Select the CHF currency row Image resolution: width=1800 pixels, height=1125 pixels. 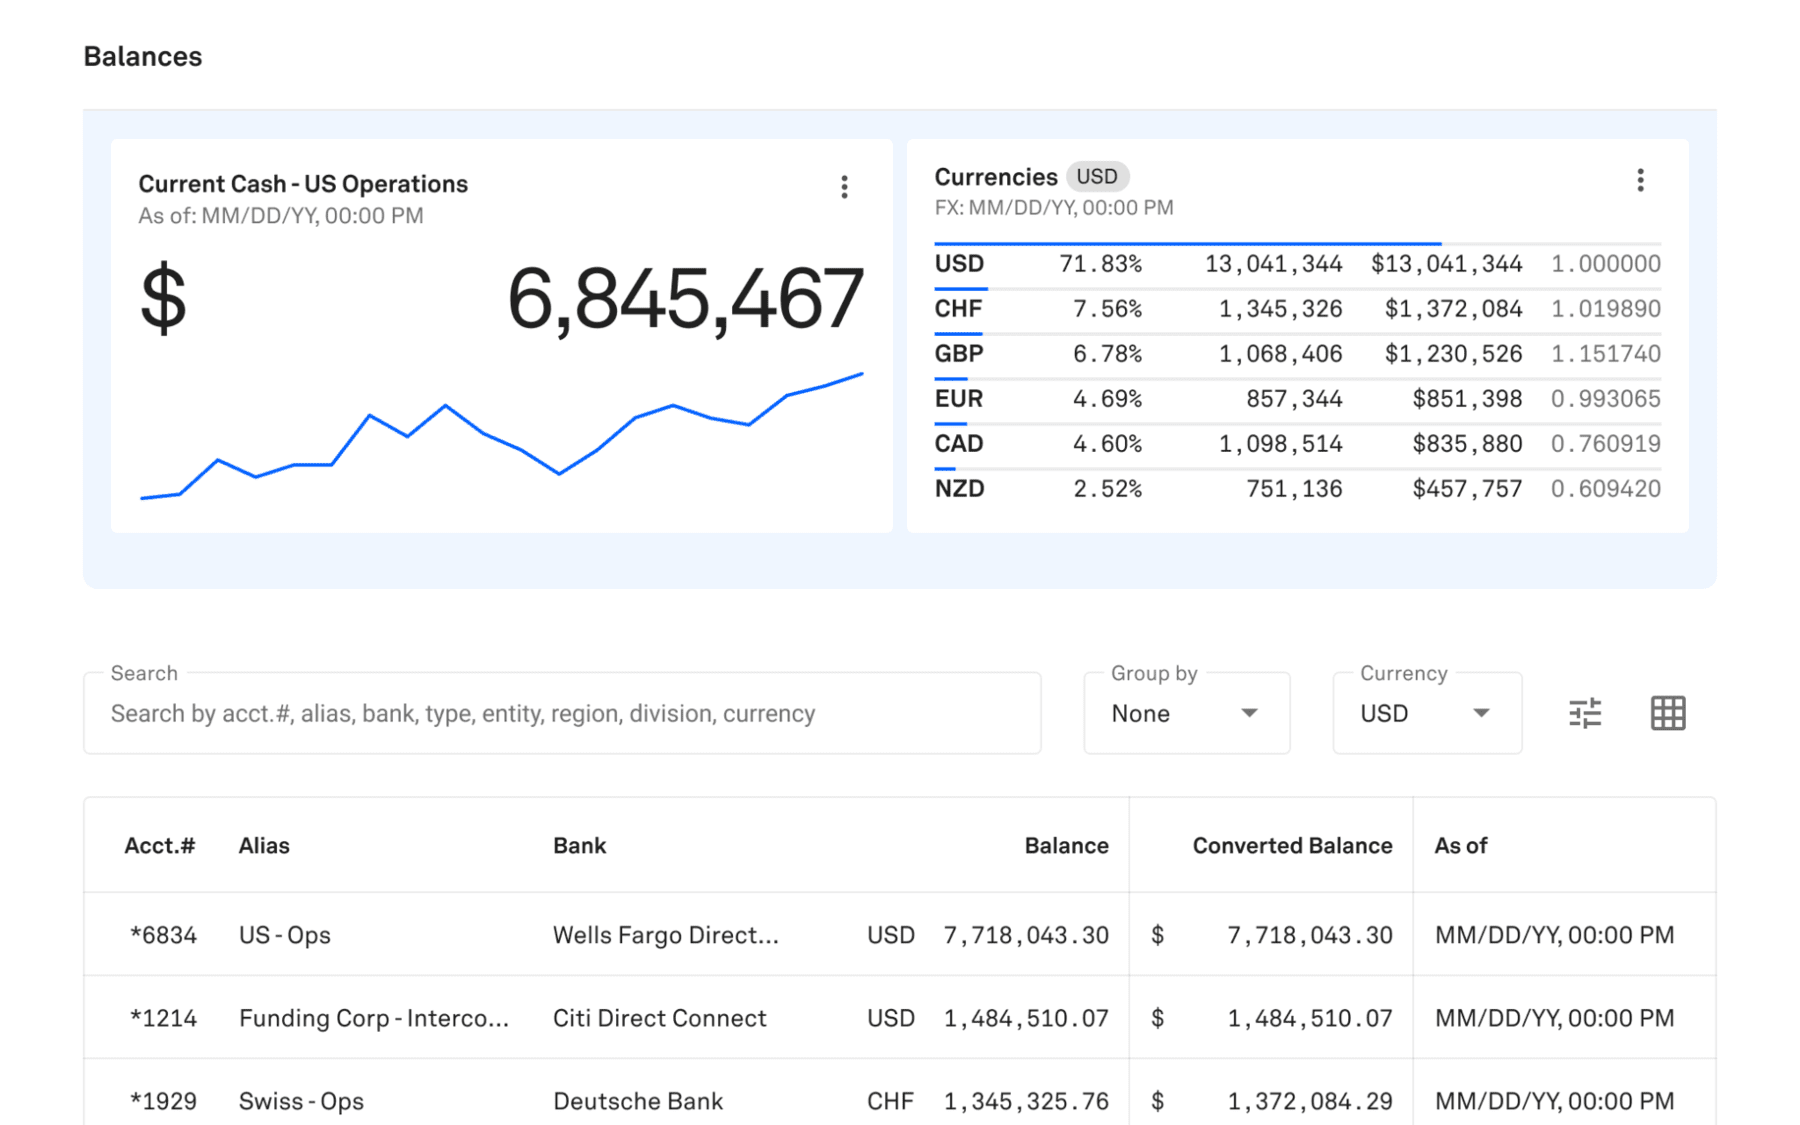pyautogui.click(x=1297, y=309)
